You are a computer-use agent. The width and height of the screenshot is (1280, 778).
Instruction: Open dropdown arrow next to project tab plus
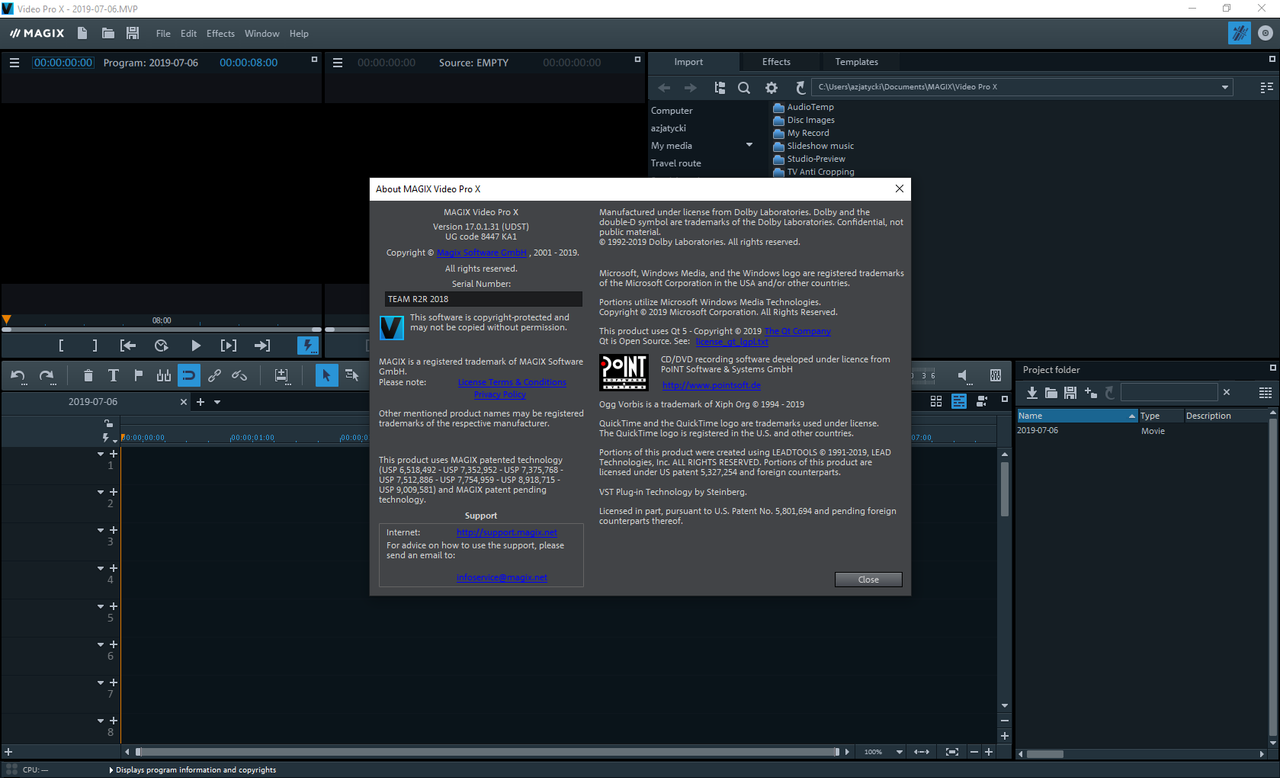[217, 402]
